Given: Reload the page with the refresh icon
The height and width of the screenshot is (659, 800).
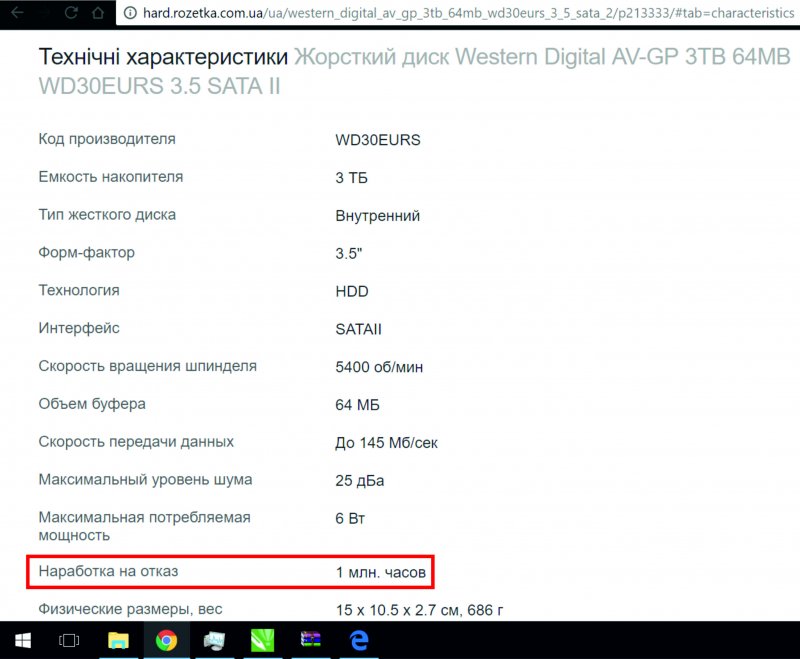Looking at the screenshot, I should coord(71,13).
